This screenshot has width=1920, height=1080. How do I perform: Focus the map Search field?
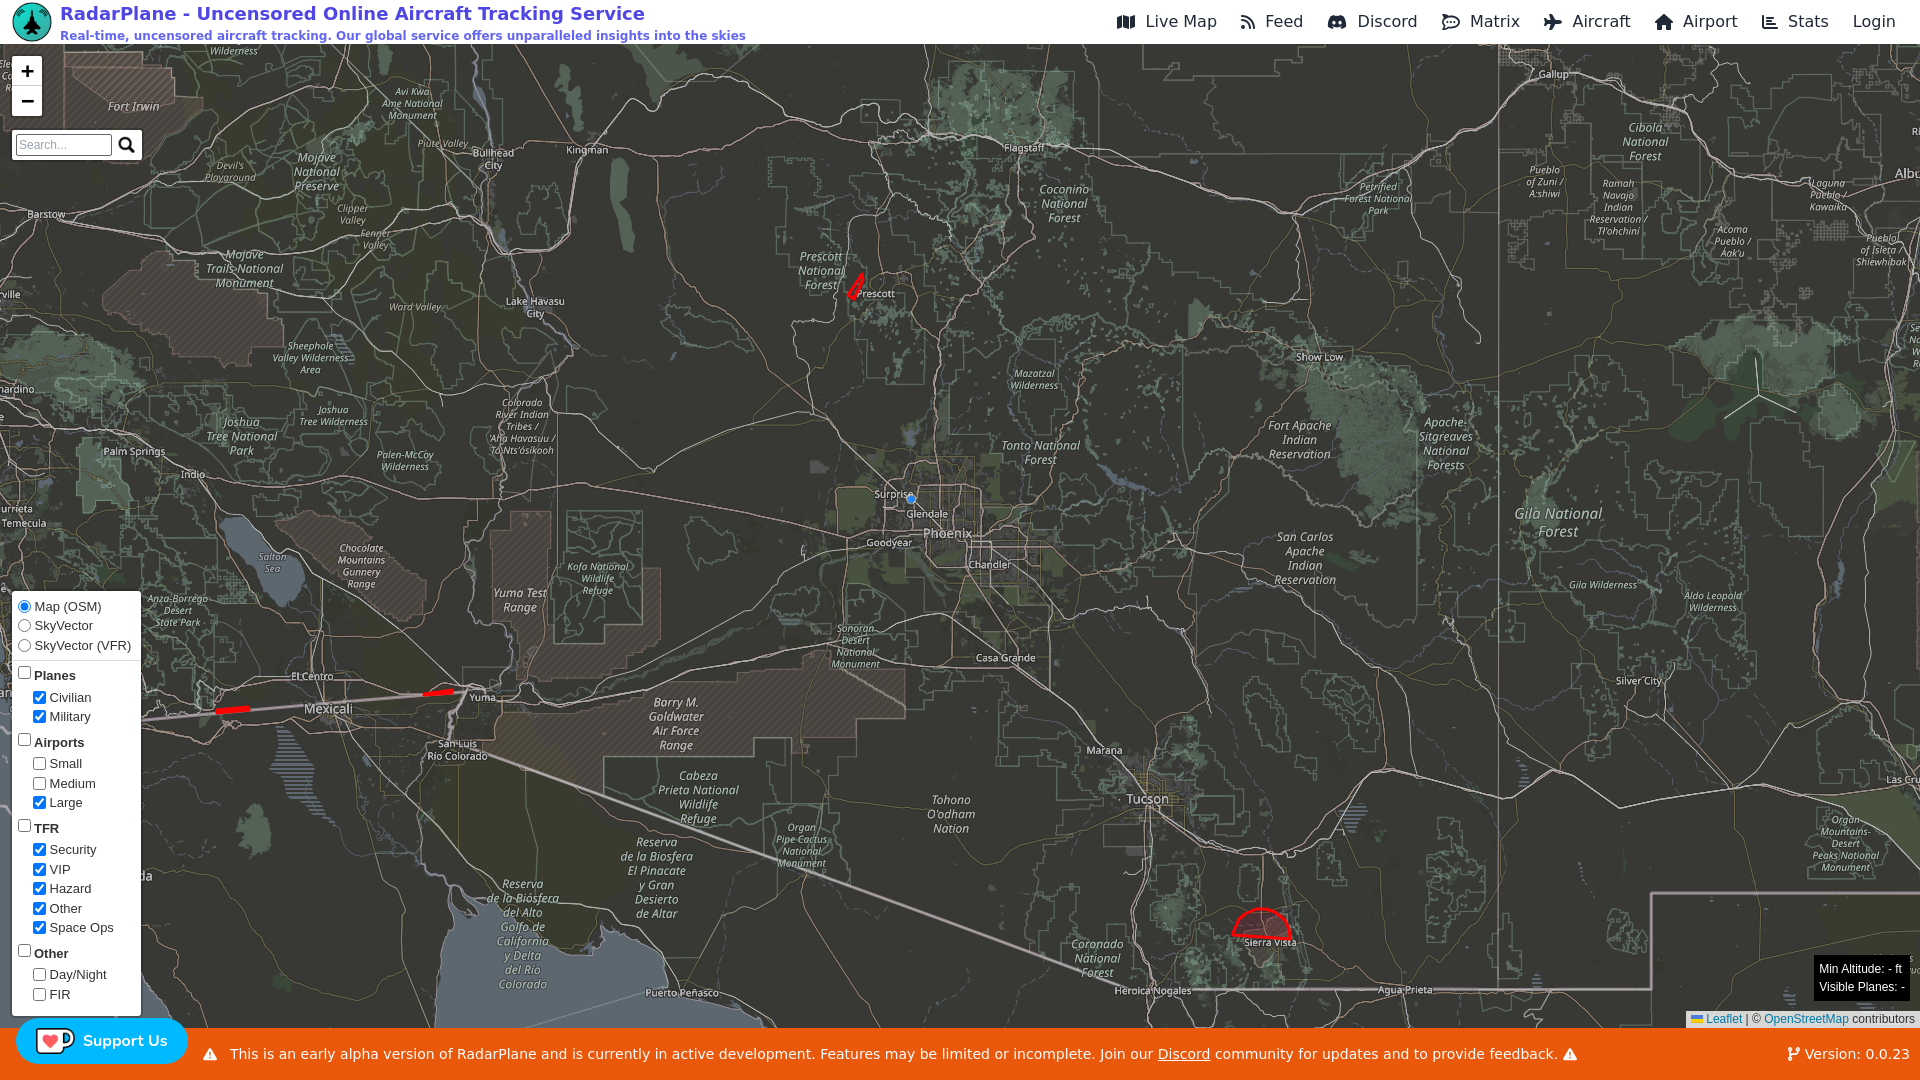click(x=64, y=145)
